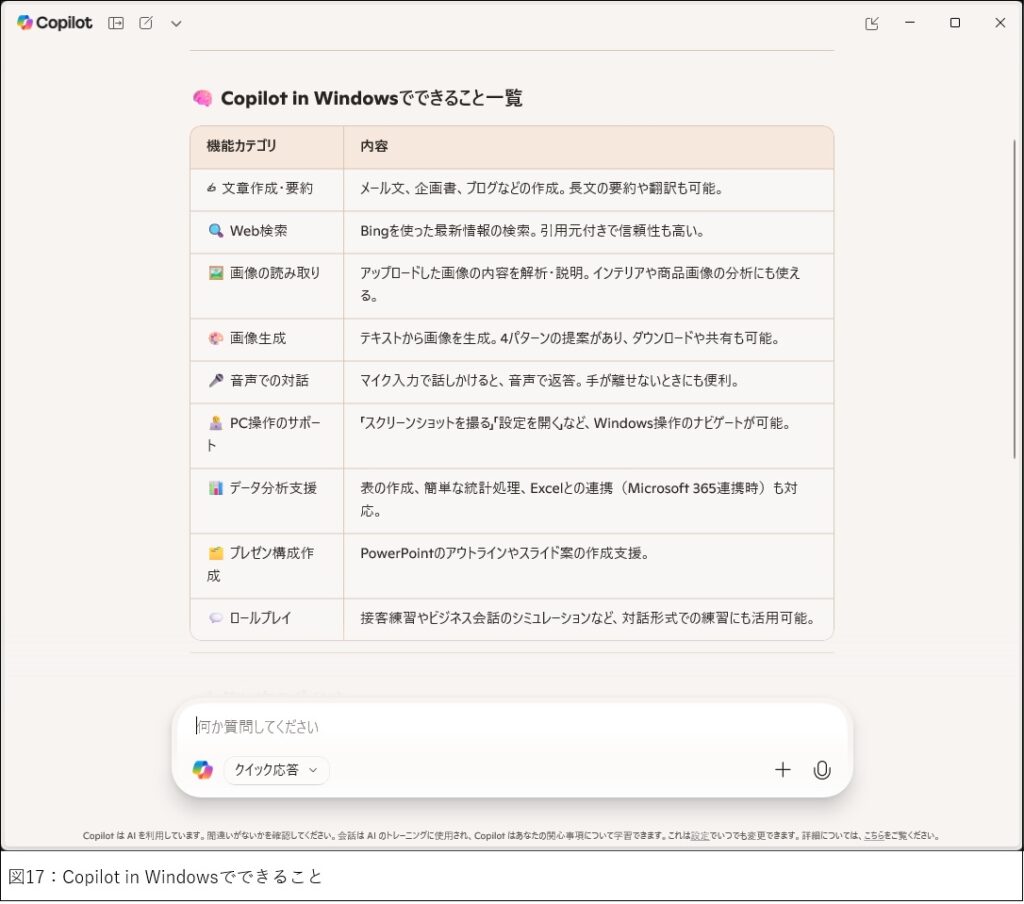
Task: Maximize the Copilot window
Action: [x=955, y=23]
